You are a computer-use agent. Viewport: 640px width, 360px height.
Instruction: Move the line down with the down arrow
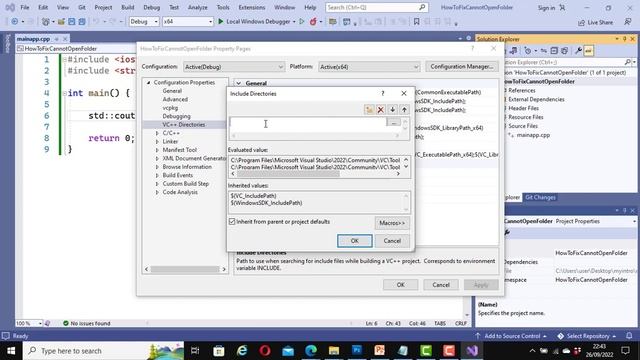pyautogui.click(x=392, y=109)
